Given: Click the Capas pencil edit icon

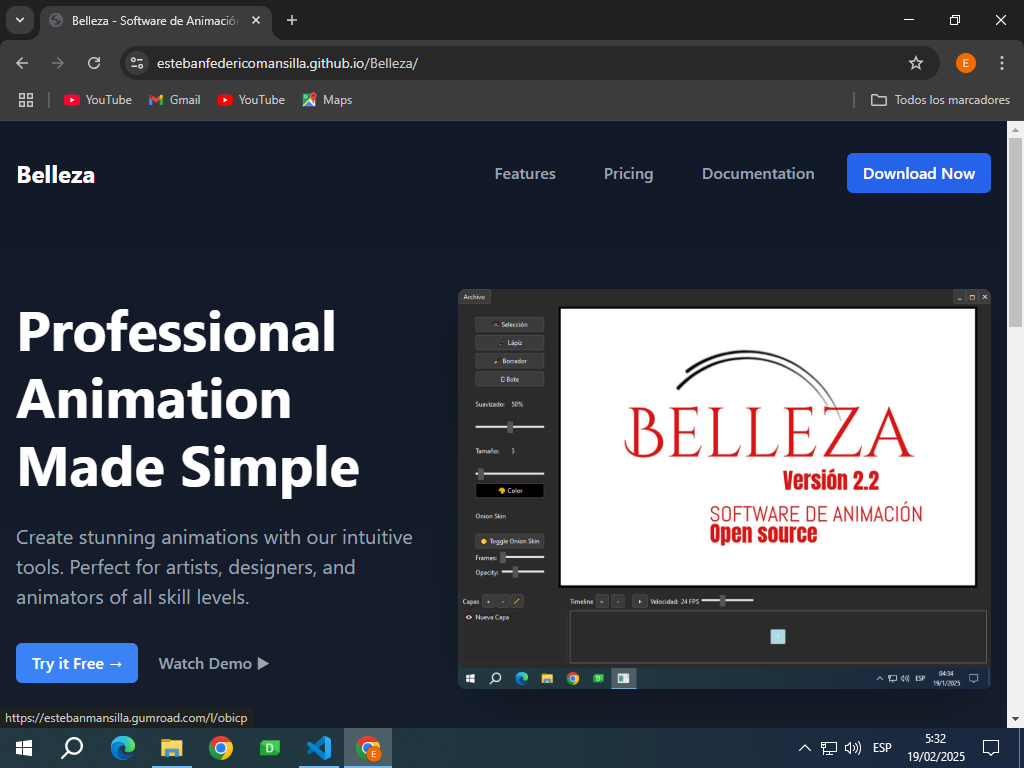Looking at the screenshot, I should (x=517, y=601).
